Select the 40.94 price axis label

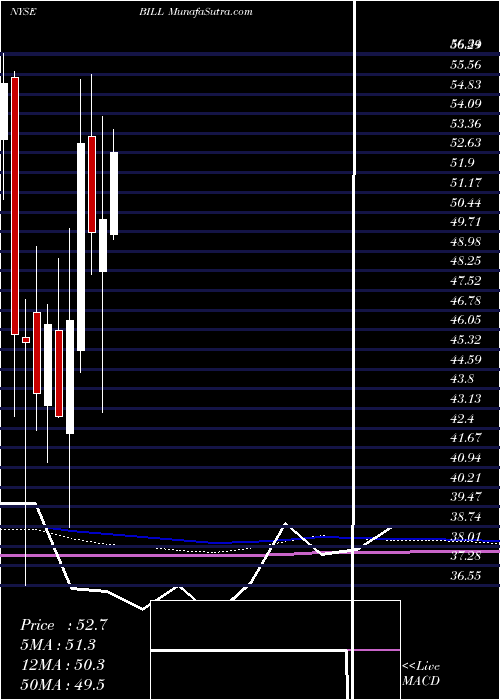[466, 458]
